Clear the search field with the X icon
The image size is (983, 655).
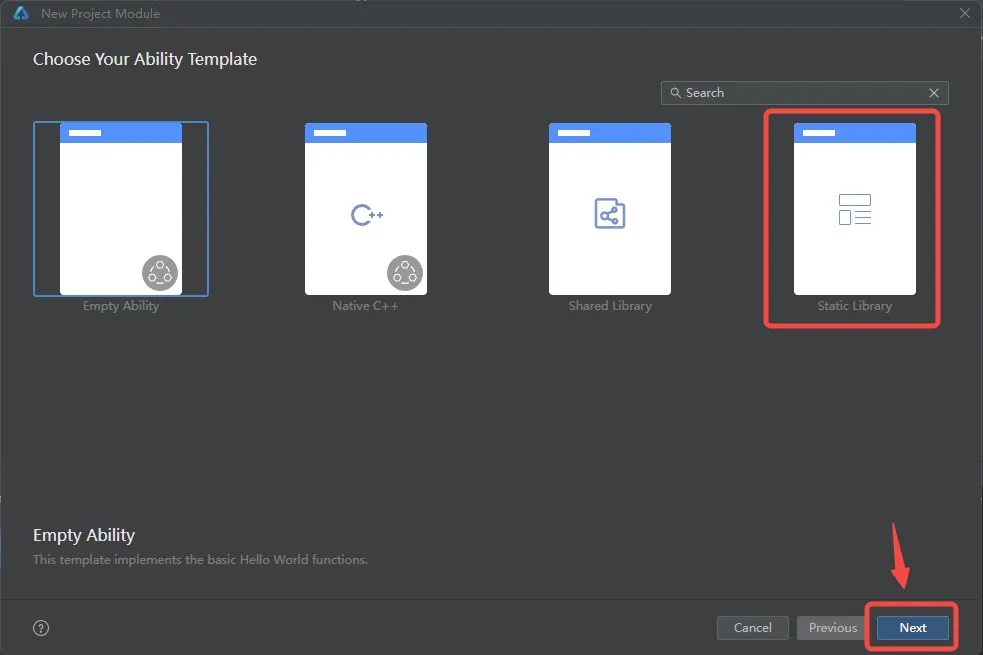click(934, 93)
